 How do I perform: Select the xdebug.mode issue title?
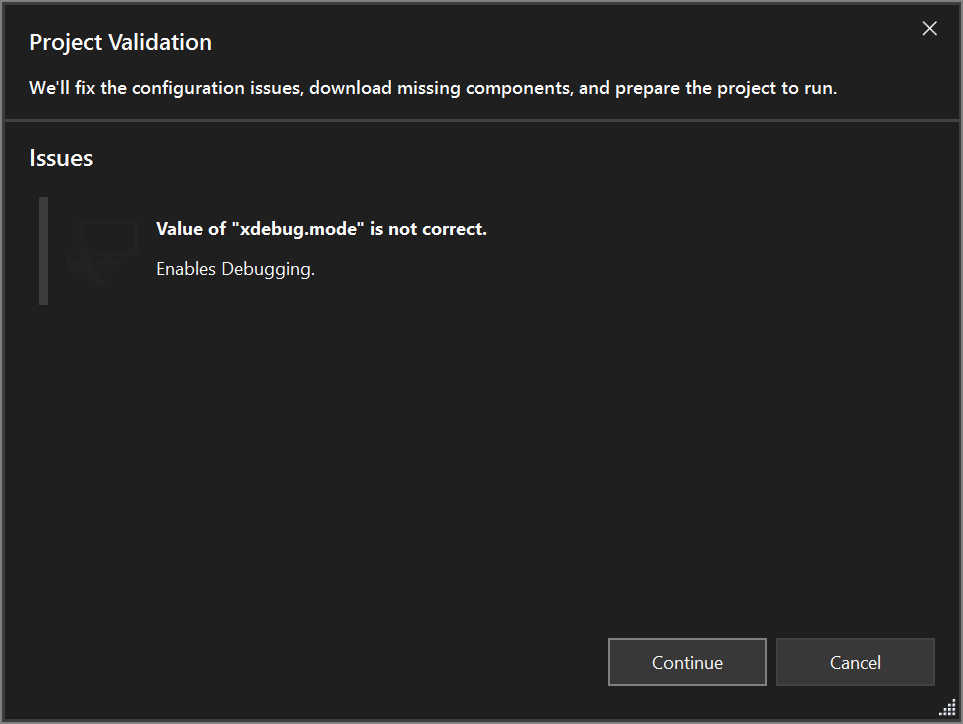pos(321,229)
